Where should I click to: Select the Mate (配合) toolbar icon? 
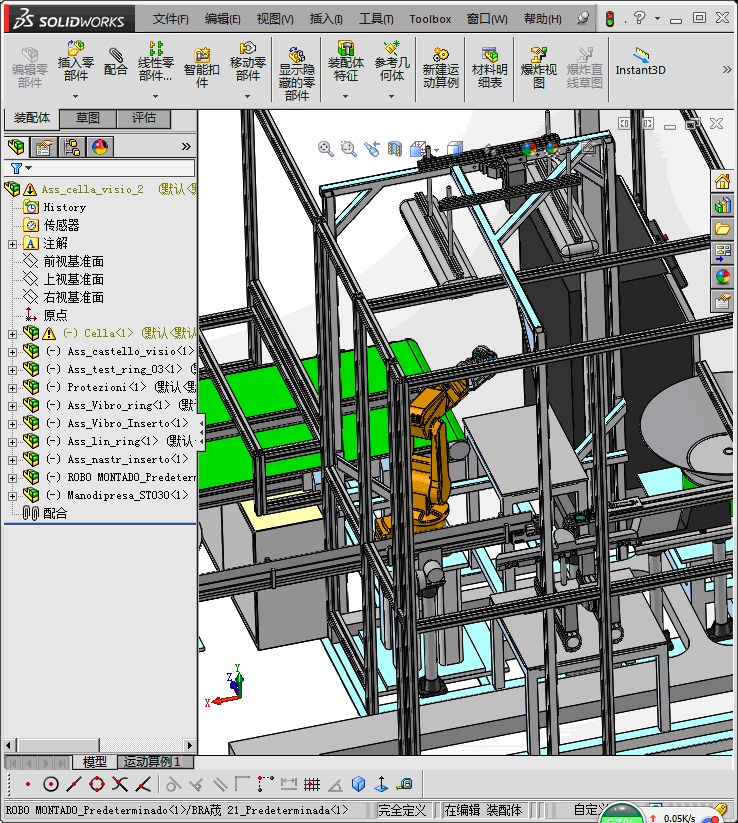(116, 62)
